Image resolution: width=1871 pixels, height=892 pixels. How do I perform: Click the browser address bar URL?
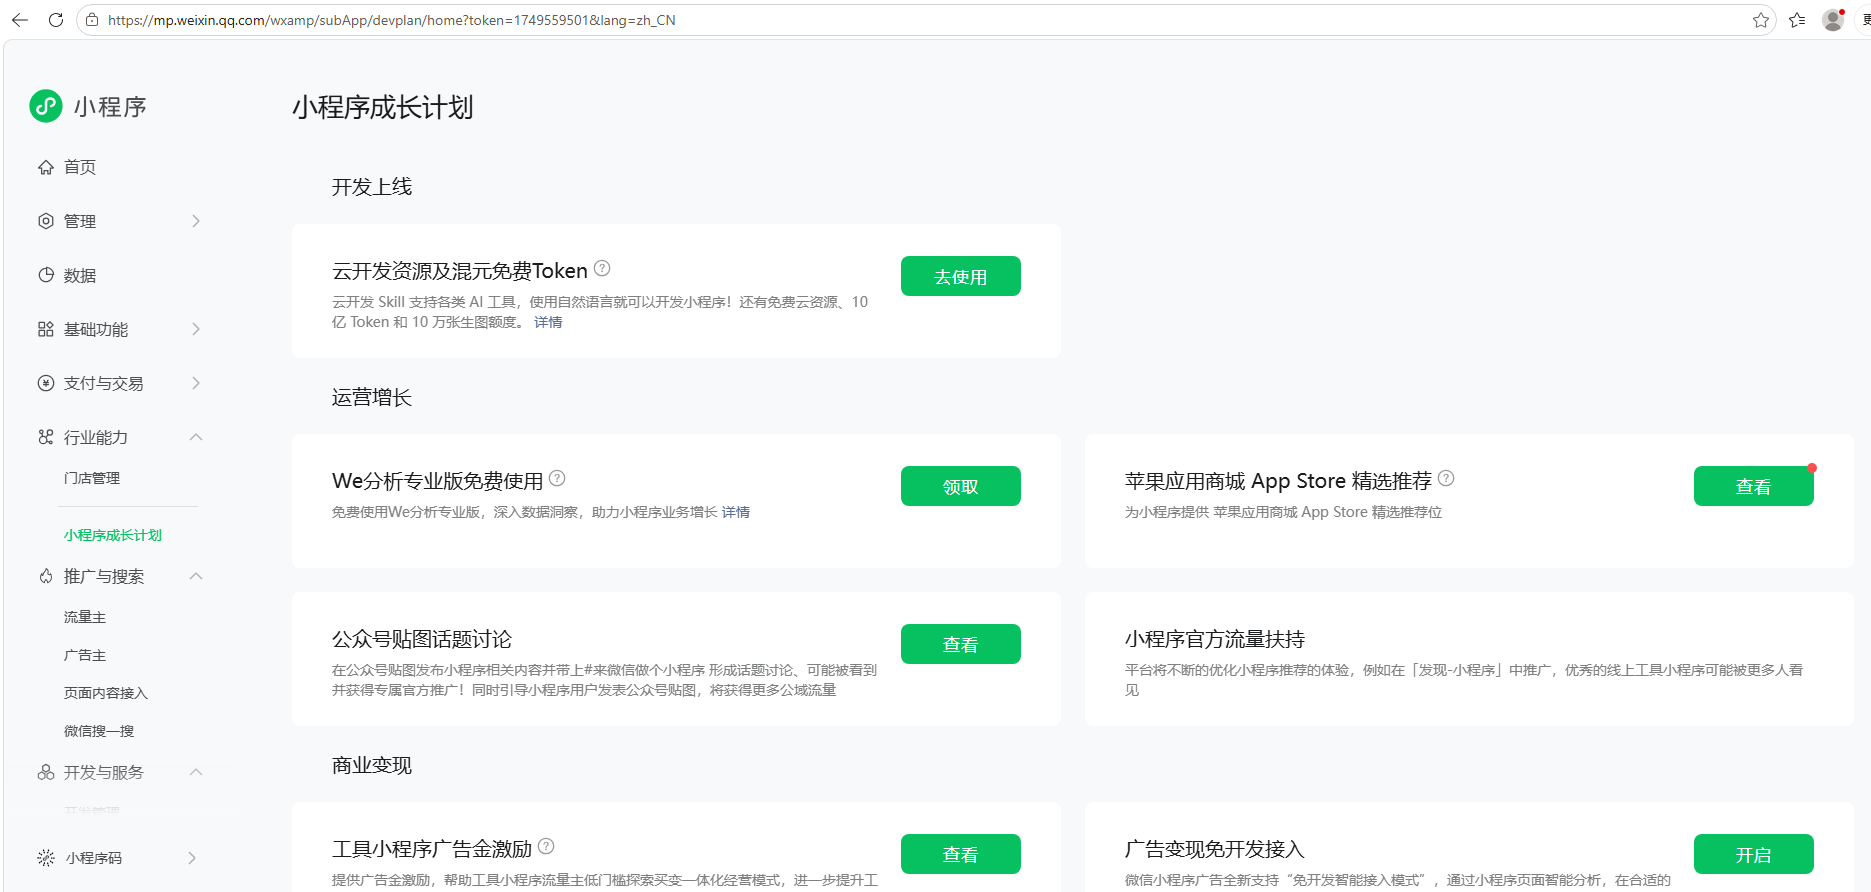pos(392,20)
